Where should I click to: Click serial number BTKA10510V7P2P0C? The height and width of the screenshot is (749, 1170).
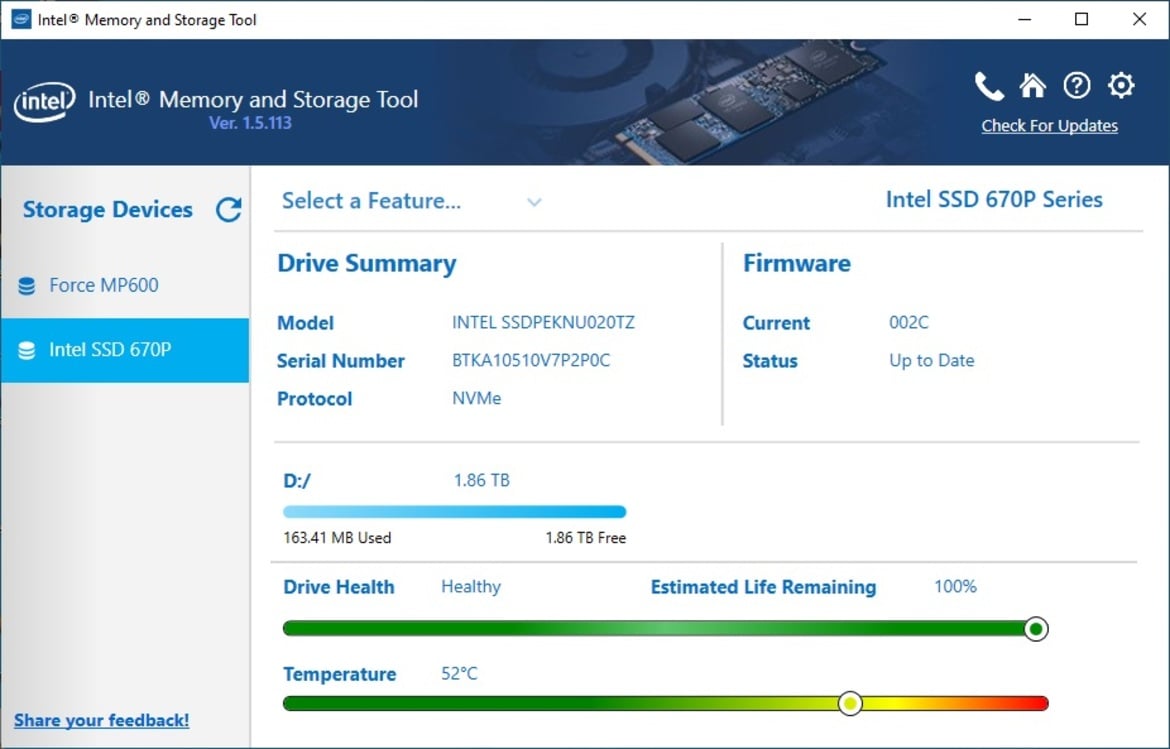tap(531, 361)
